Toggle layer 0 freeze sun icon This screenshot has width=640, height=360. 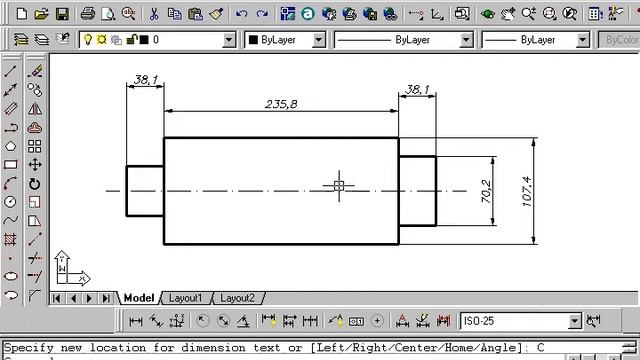pyautogui.click(x=102, y=40)
